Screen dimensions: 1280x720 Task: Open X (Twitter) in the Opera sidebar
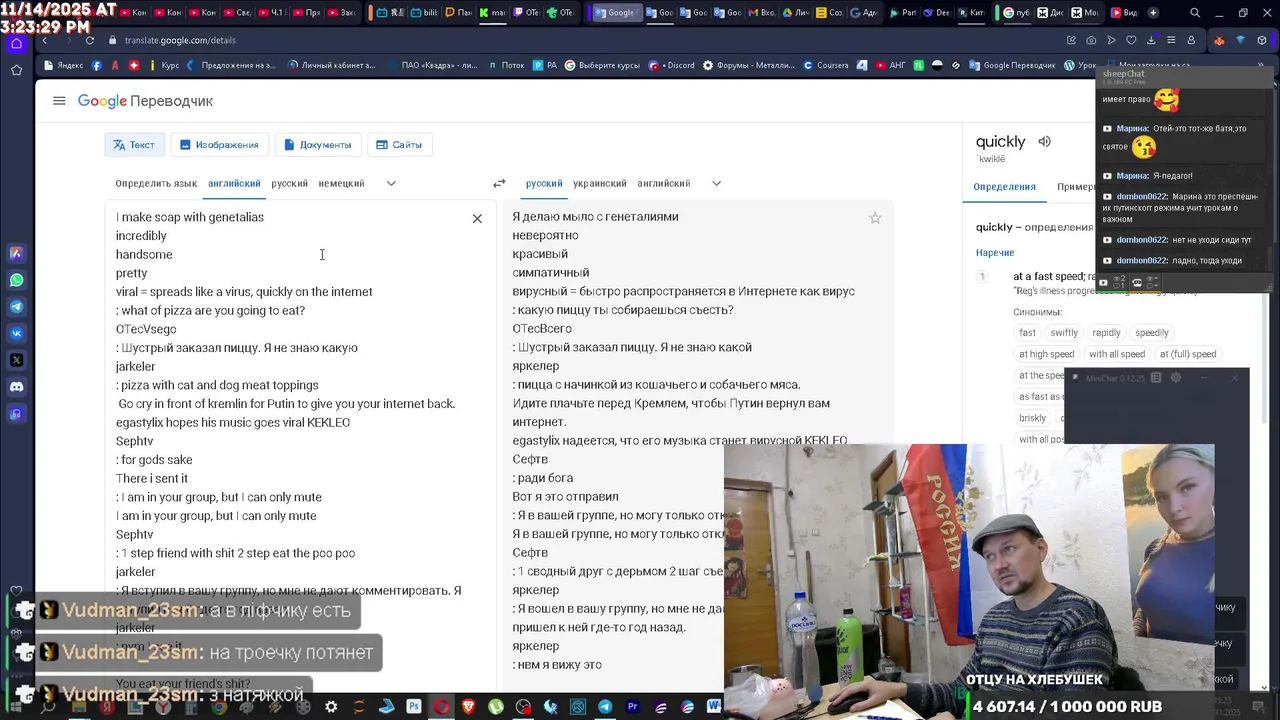click(16, 360)
